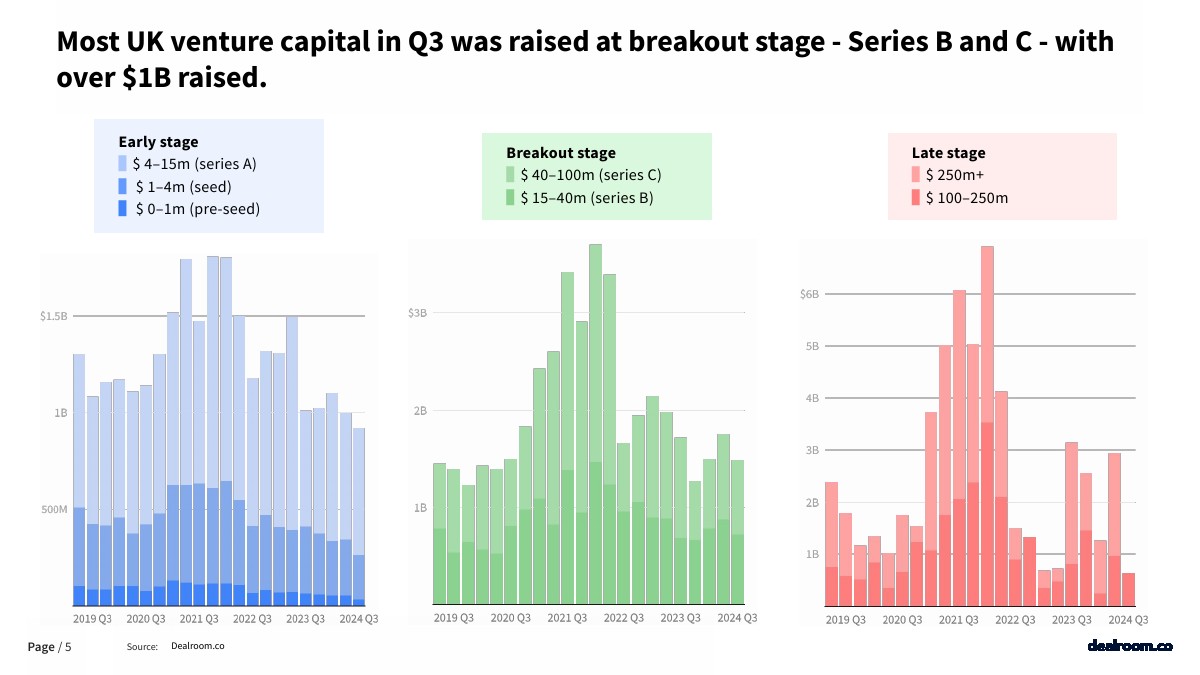Screen dimensions: 1200x675
Task: Click the $250m+ legend color swatch
Action: pos(915,175)
